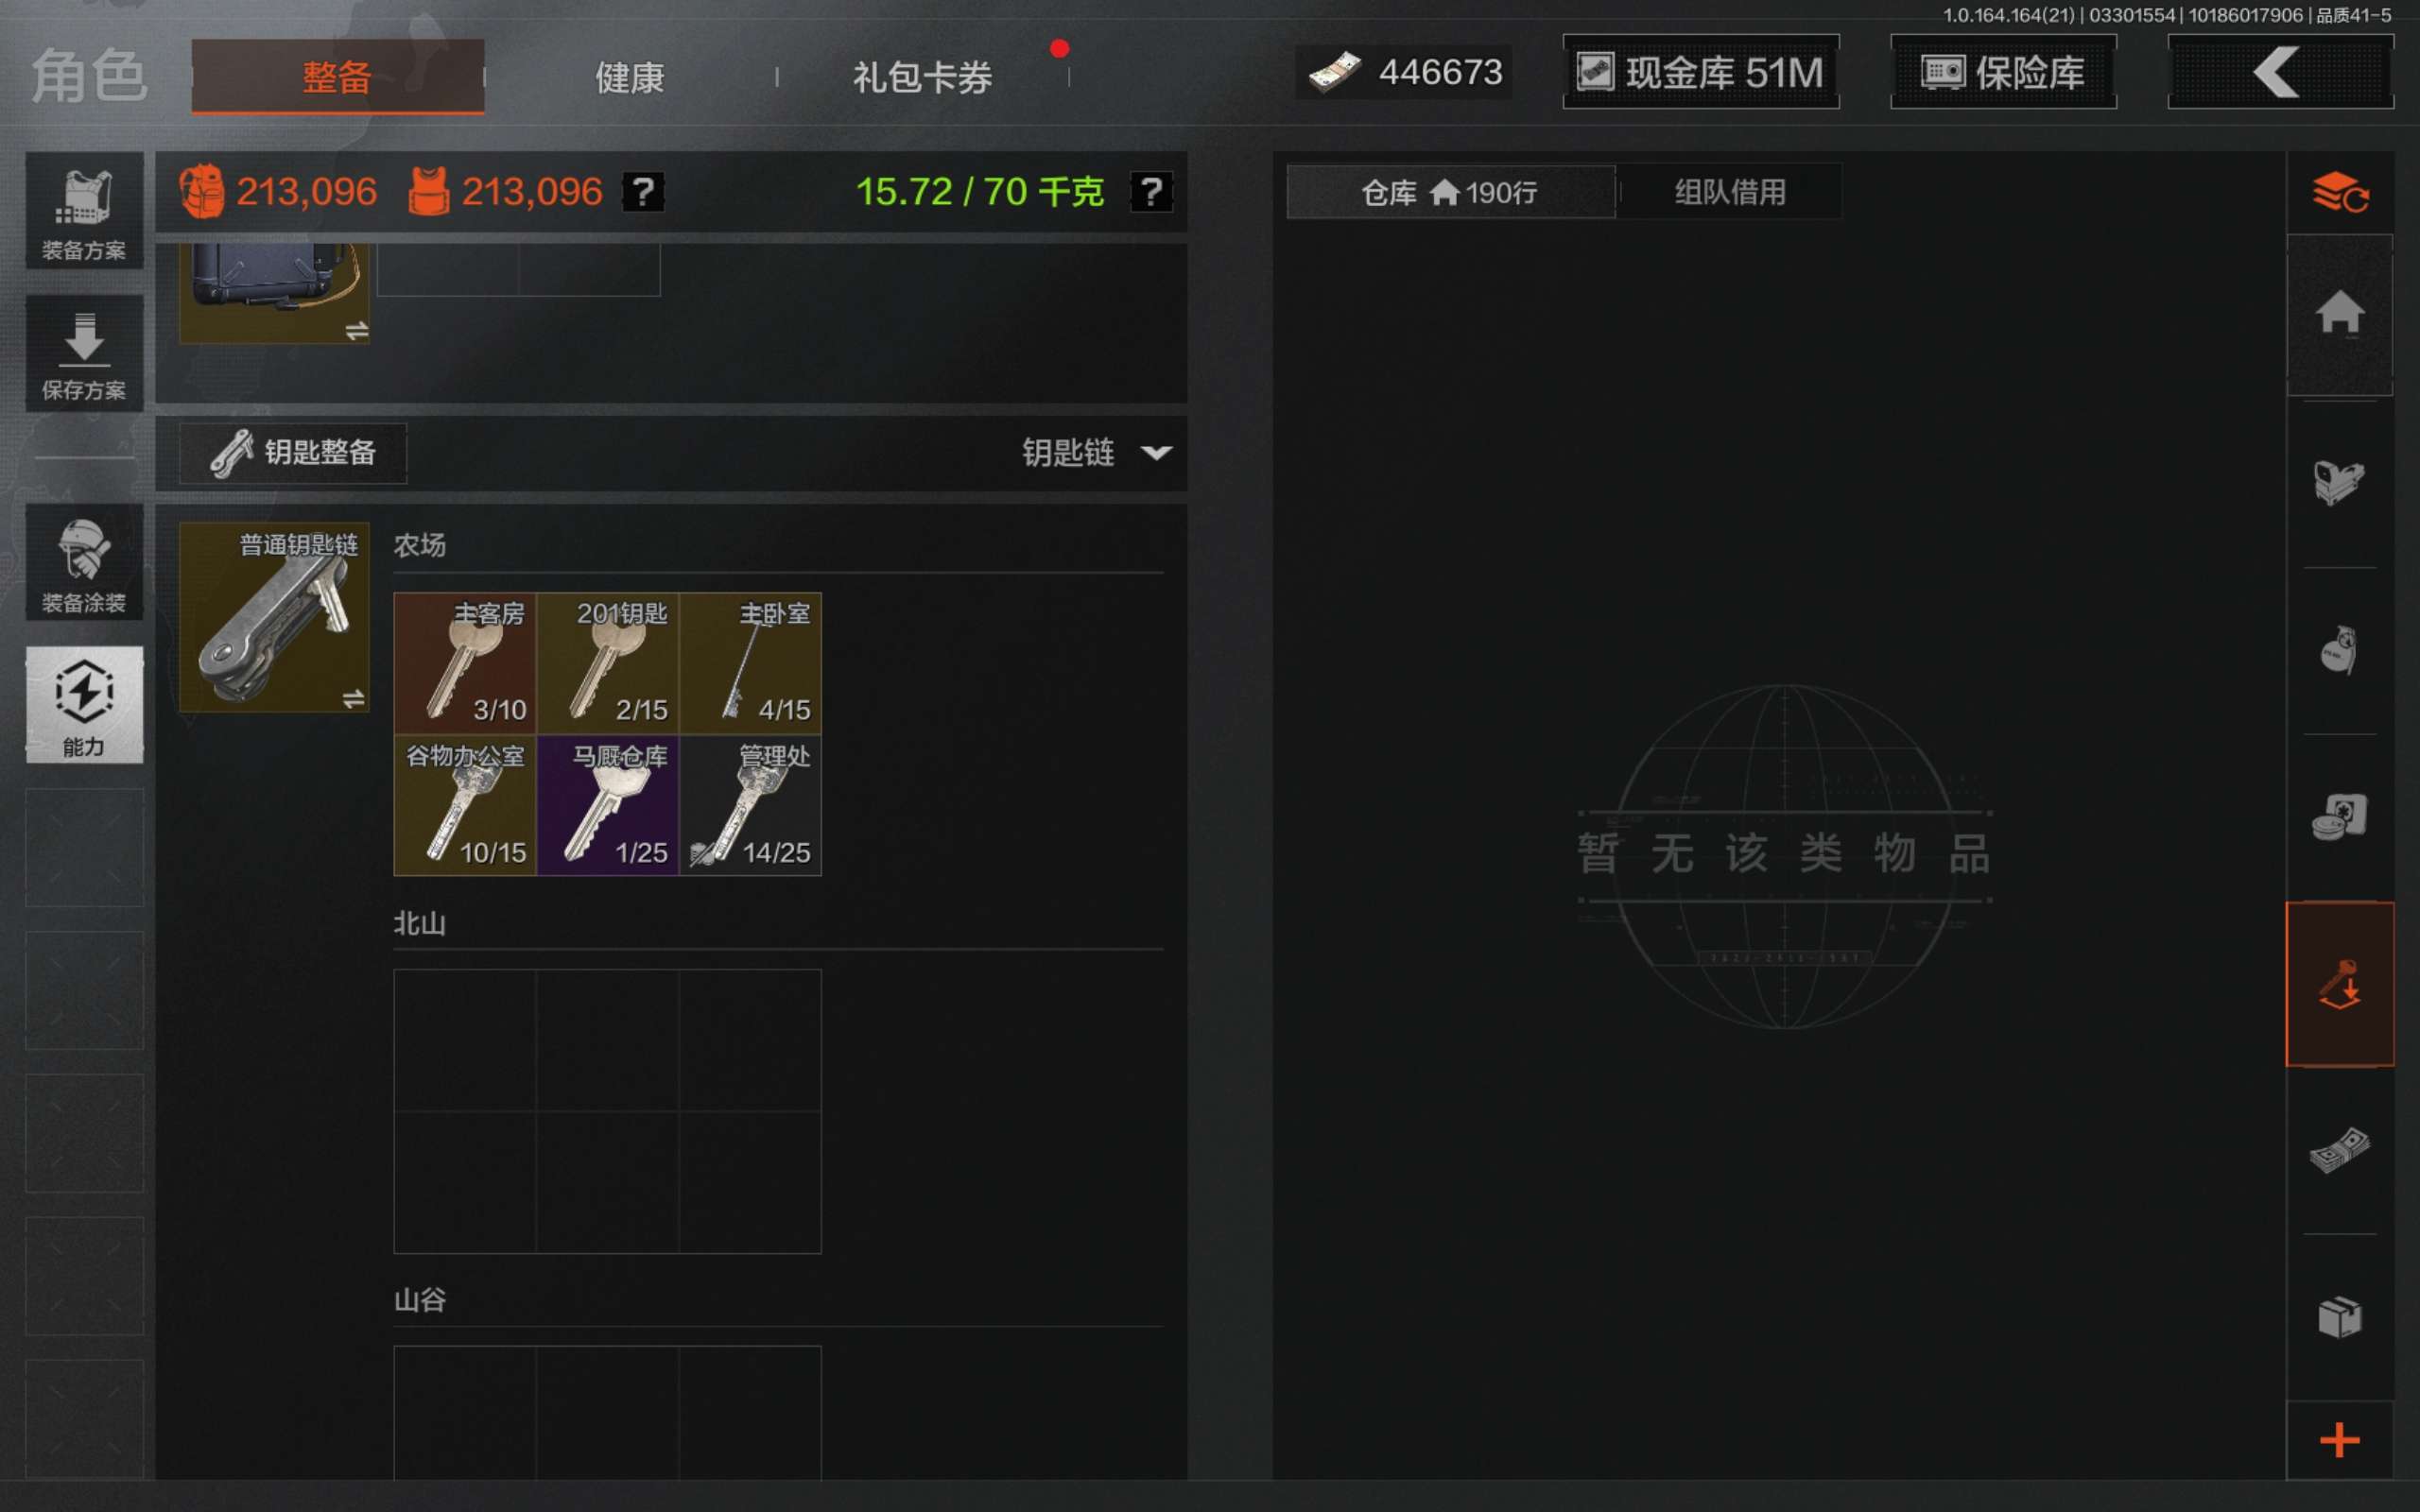Click the home filter icon in right sidebar

(x=2339, y=315)
